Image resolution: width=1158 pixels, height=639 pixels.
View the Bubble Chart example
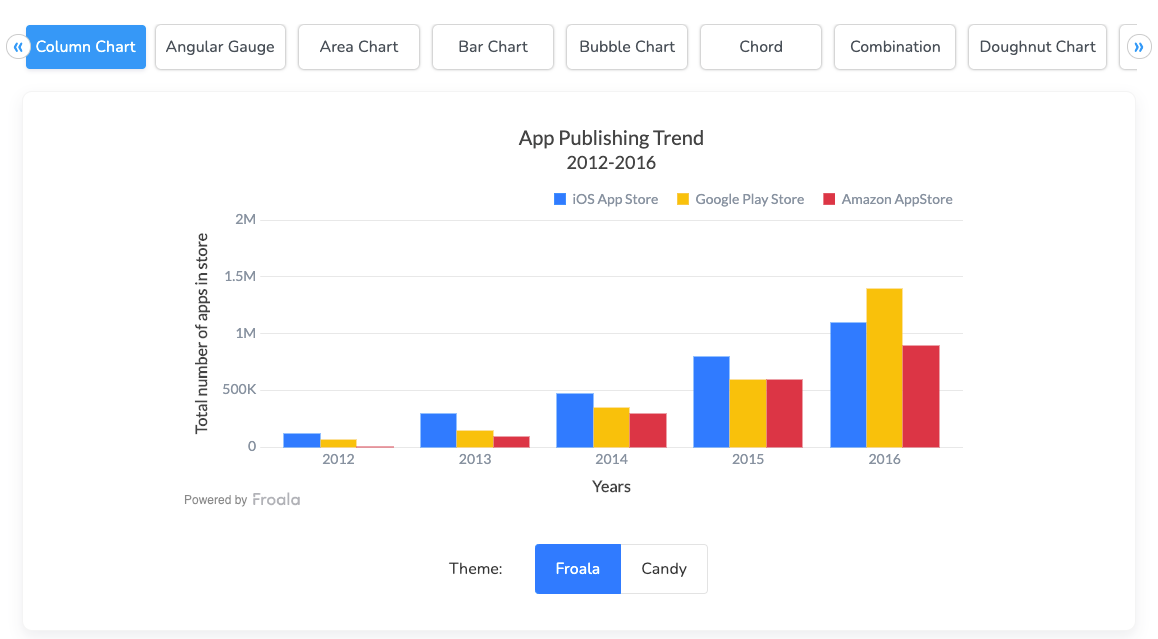pyautogui.click(x=626, y=46)
